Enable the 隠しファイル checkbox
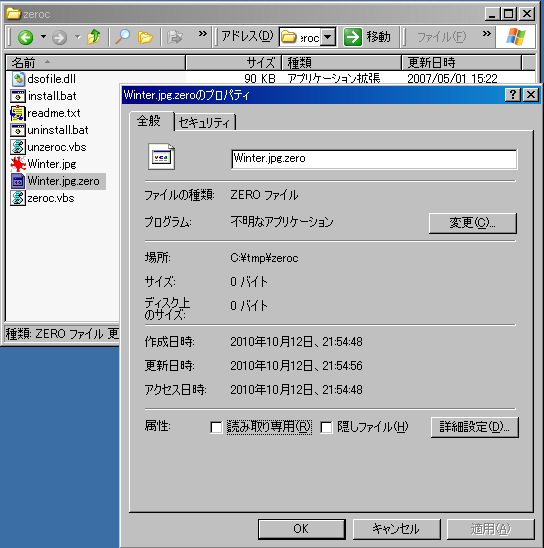Viewport: 544px width, 548px height. click(326, 427)
